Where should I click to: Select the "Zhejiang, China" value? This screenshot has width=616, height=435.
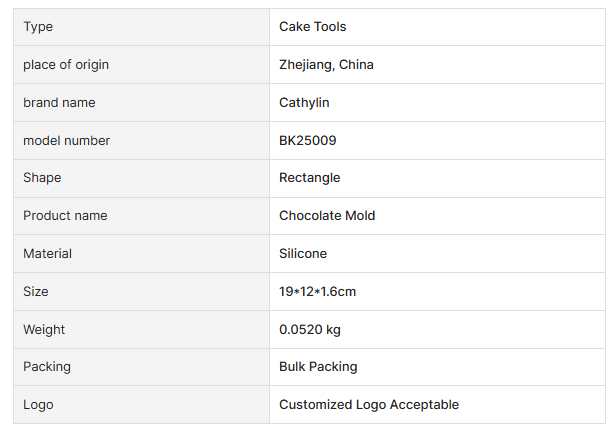tap(326, 65)
